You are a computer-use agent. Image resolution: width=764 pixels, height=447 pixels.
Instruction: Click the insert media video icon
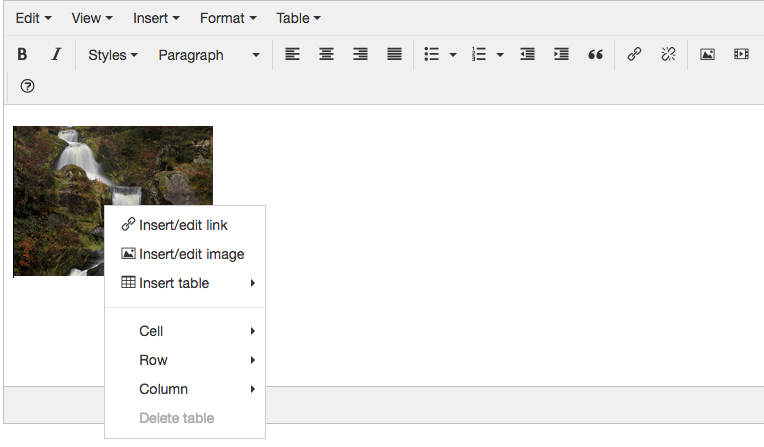click(x=741, y=55)
